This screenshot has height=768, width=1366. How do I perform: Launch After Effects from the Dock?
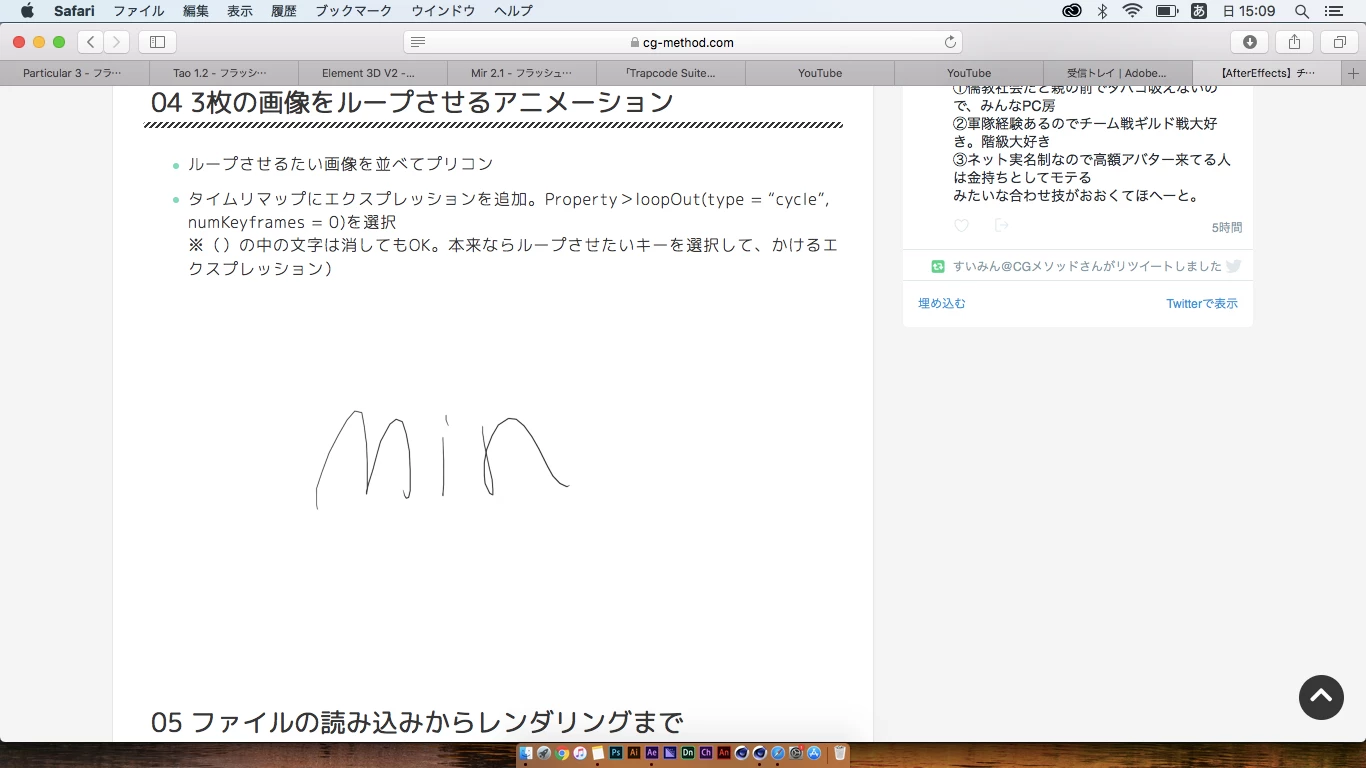point(652,753)
